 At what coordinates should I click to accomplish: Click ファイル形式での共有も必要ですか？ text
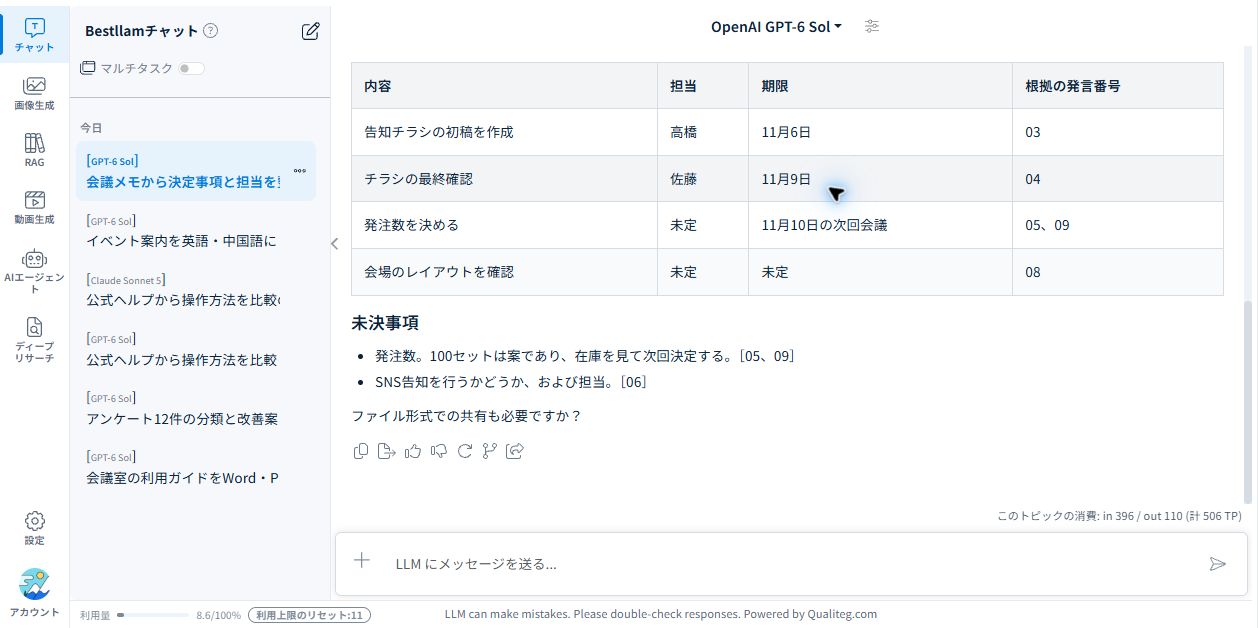pyautogui.click(x=466, y=415)
